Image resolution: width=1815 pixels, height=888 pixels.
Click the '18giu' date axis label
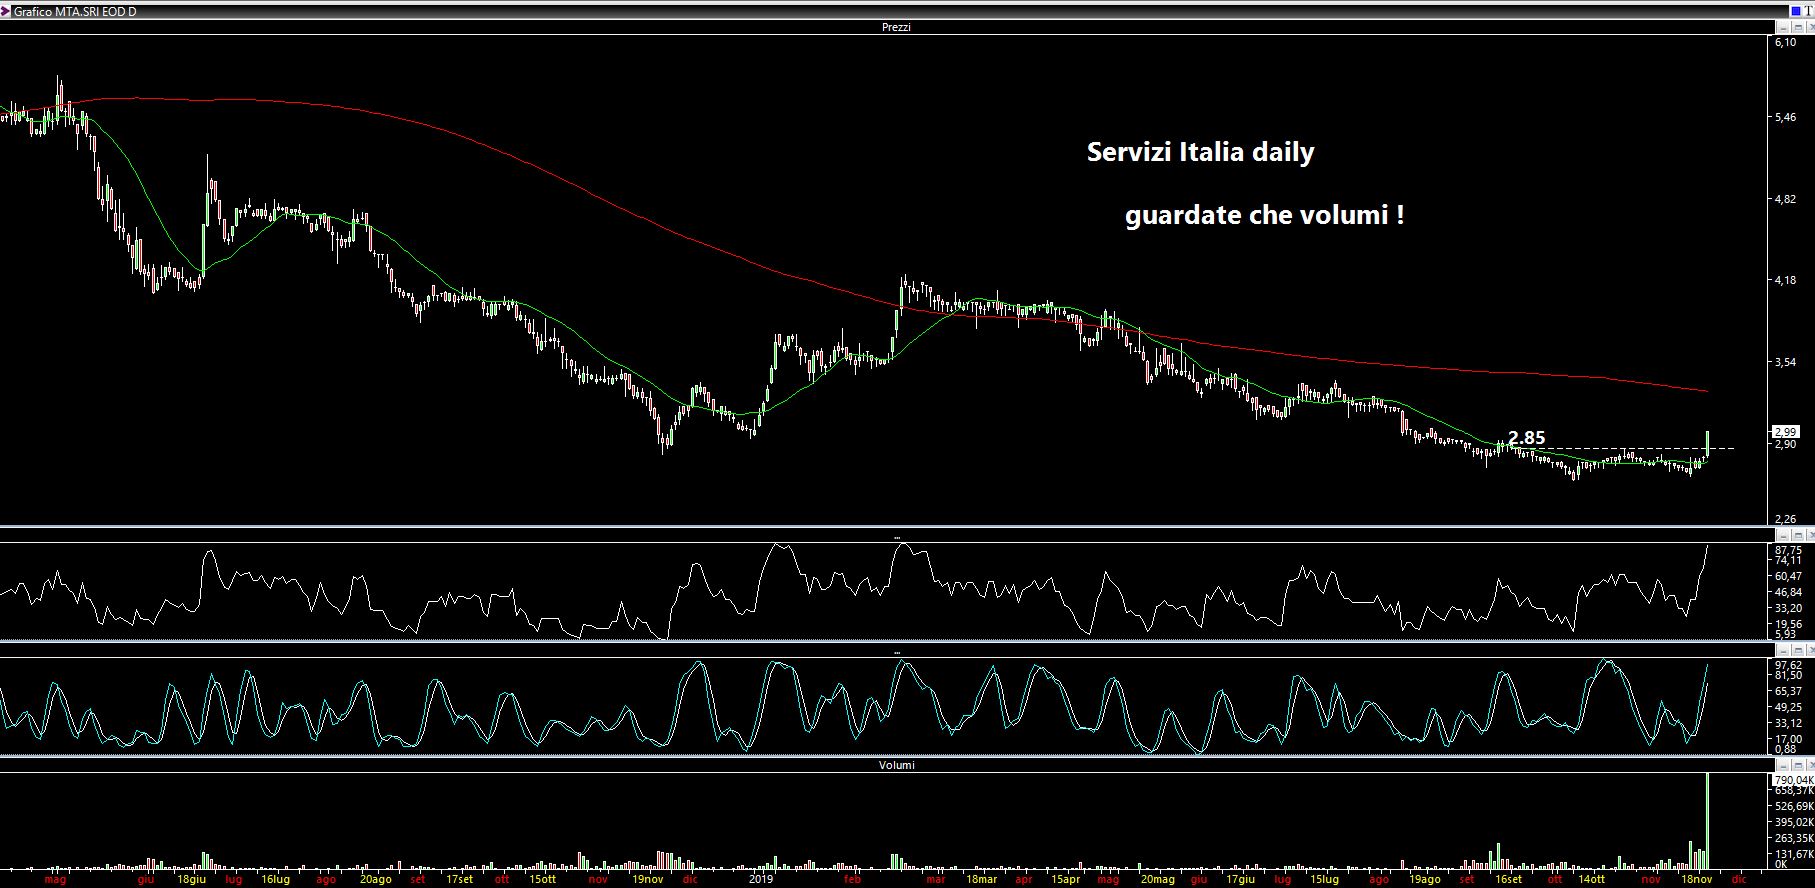192,880
